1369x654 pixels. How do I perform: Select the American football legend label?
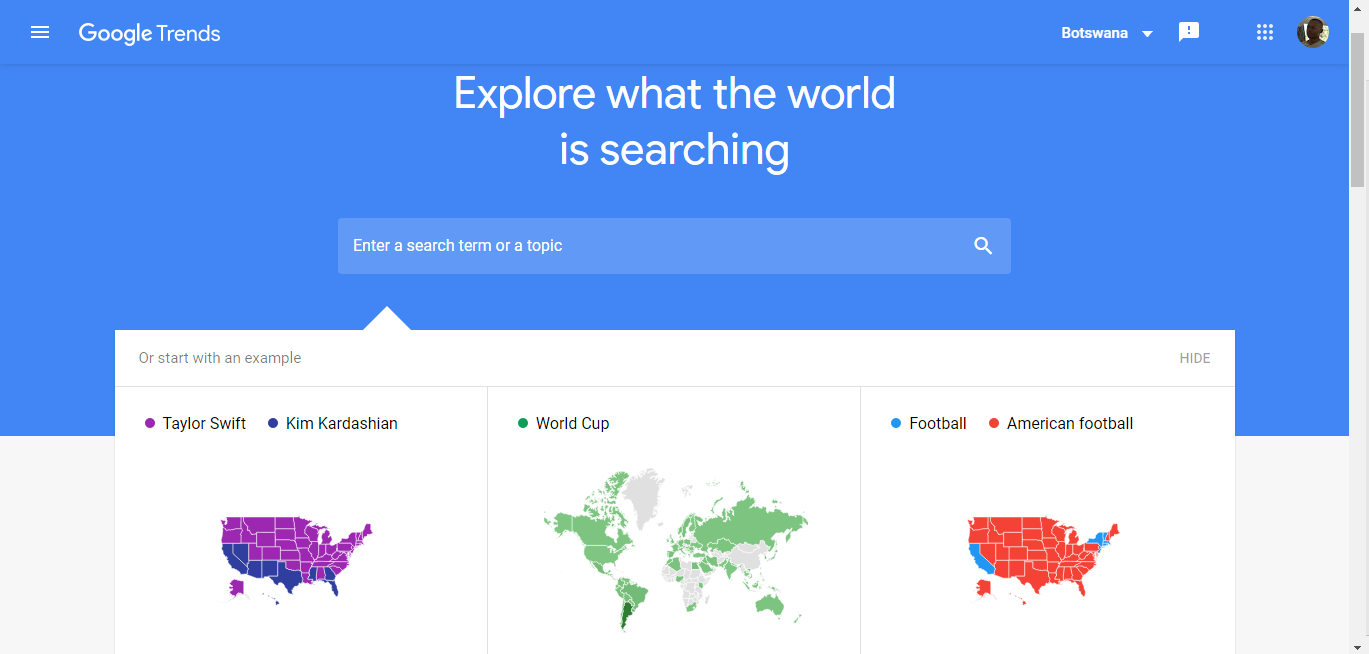pyautogui.click(x=1070, y=423)
